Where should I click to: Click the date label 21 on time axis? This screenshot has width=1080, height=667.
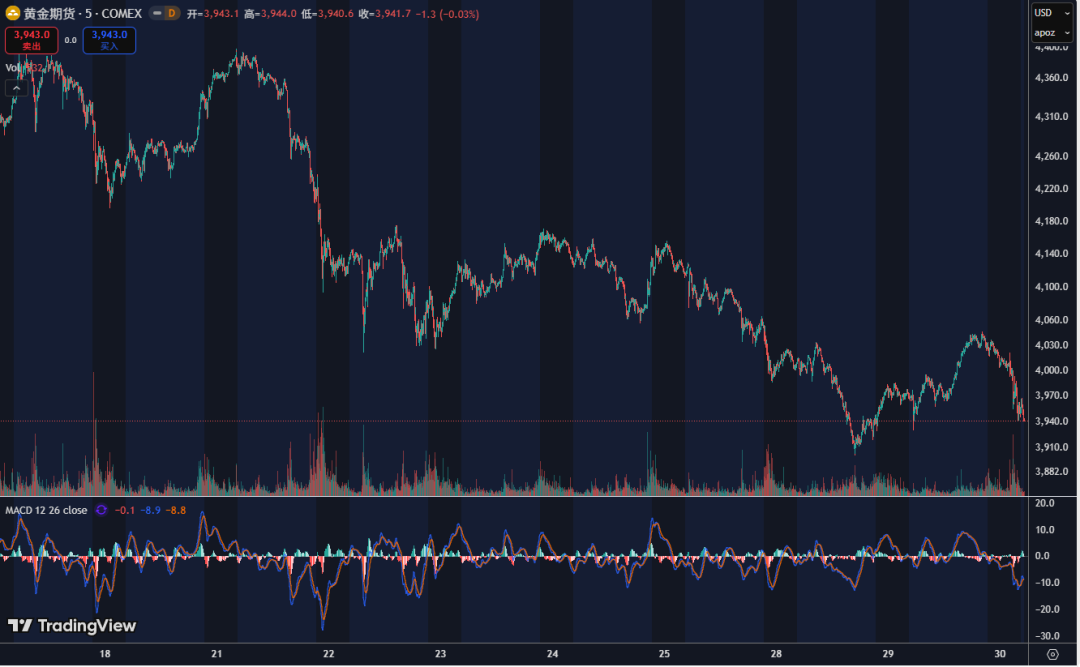[216, 654]
